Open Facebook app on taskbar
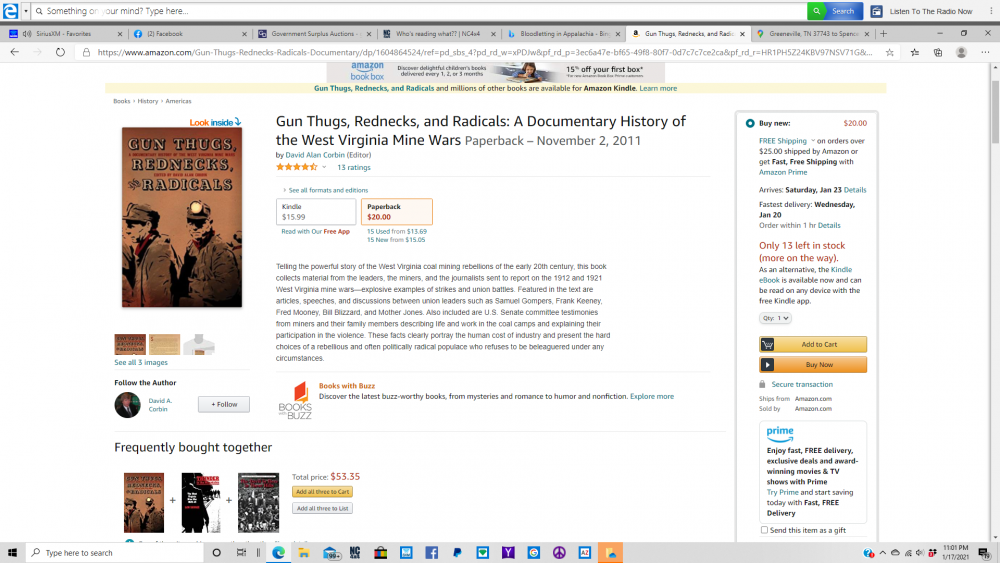This screenshot has height=563, width=1000. 432,553
